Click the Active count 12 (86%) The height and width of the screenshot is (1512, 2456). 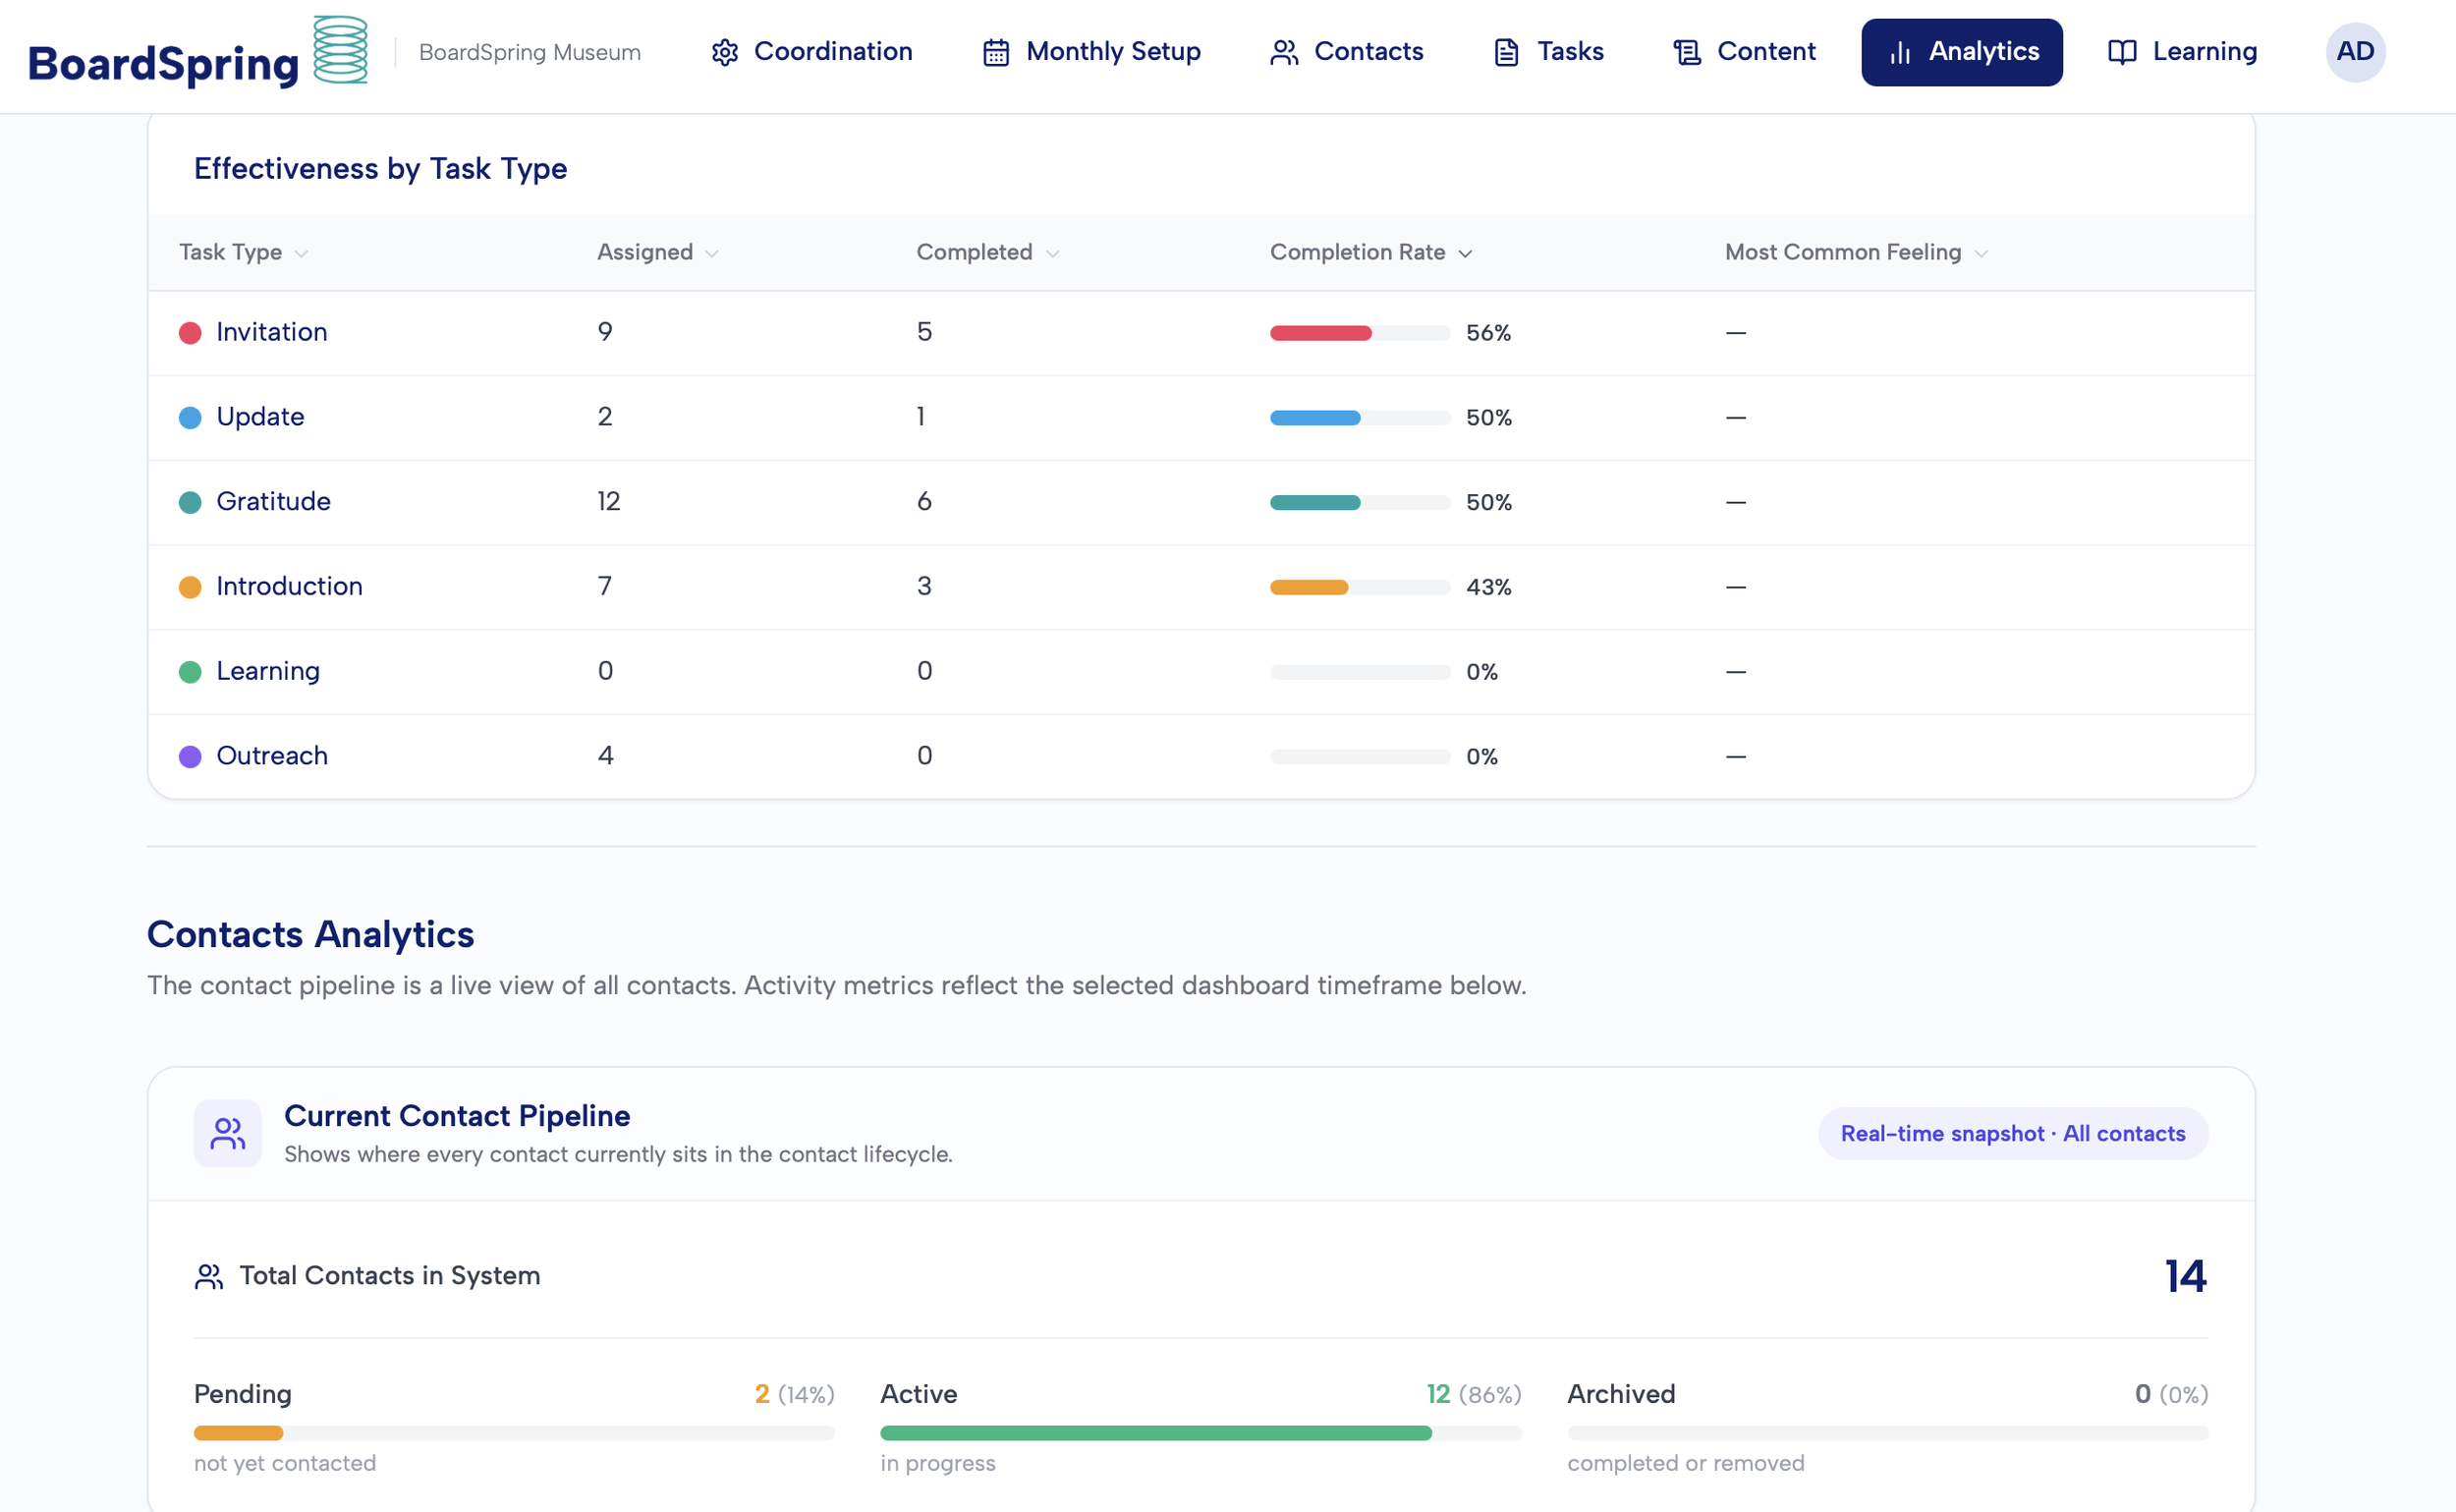(1473, 1394)
